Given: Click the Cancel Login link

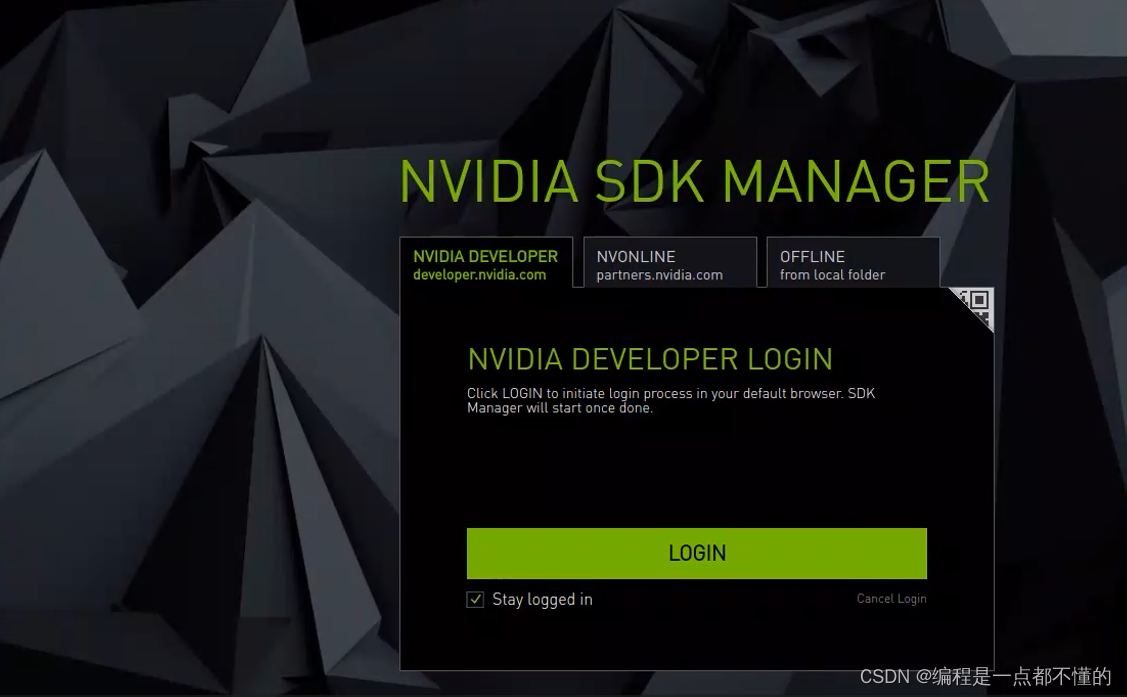Looking at the screenshot, I should coord(891,599).
